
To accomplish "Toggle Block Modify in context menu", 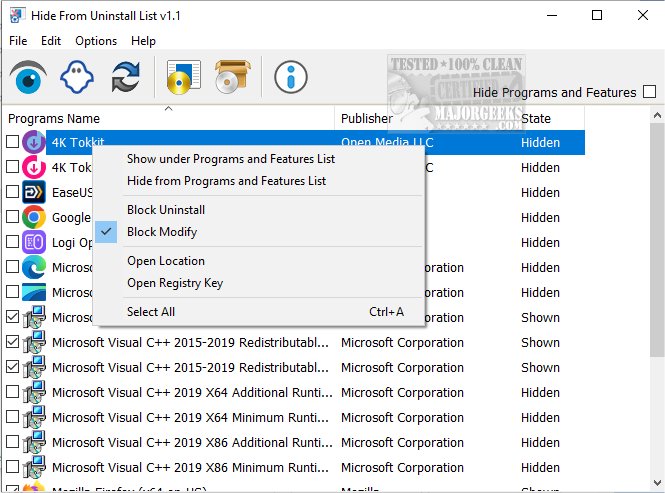I will point(259,232).
